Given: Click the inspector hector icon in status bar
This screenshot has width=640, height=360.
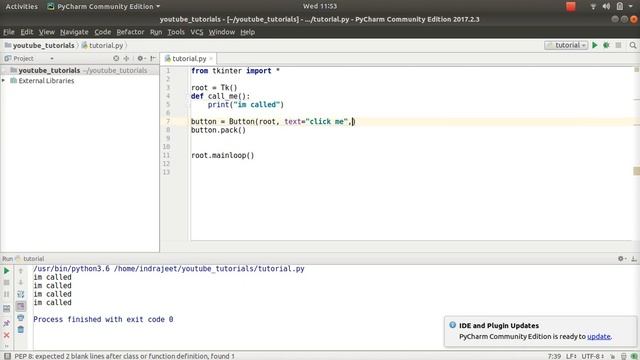Looking at the screenshot, I should (x=624, y=356).
